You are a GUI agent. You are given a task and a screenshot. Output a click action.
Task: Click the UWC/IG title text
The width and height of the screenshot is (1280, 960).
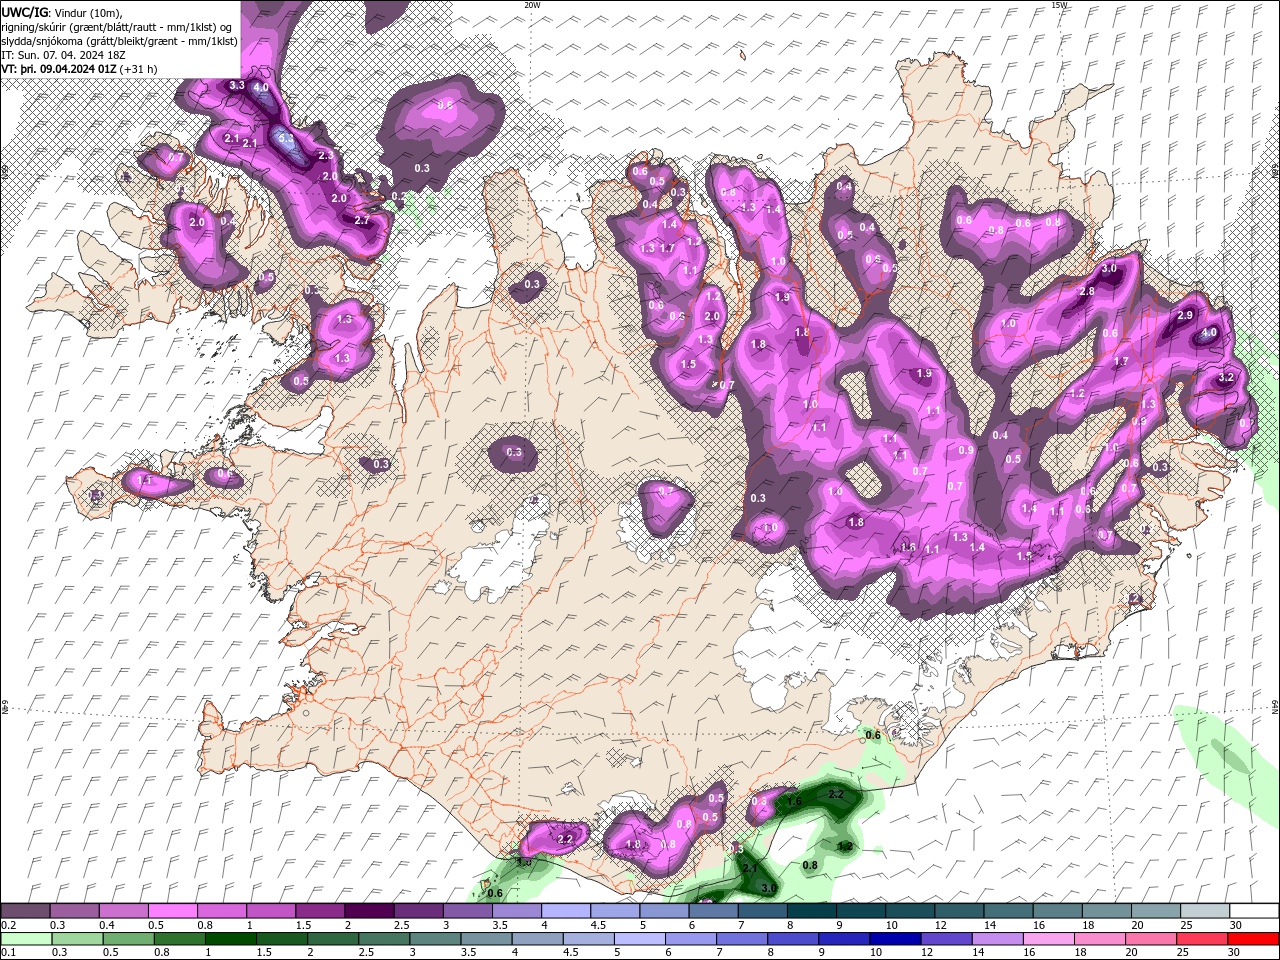[x=25, y=12]
